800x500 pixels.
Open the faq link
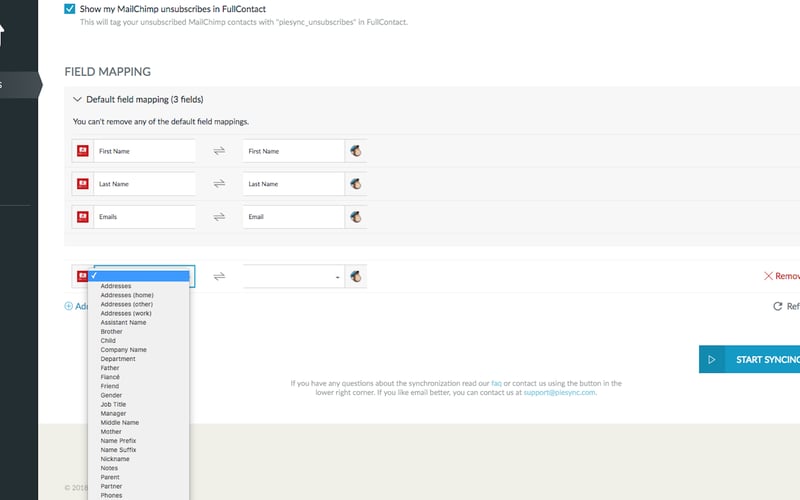pos(496,383)
